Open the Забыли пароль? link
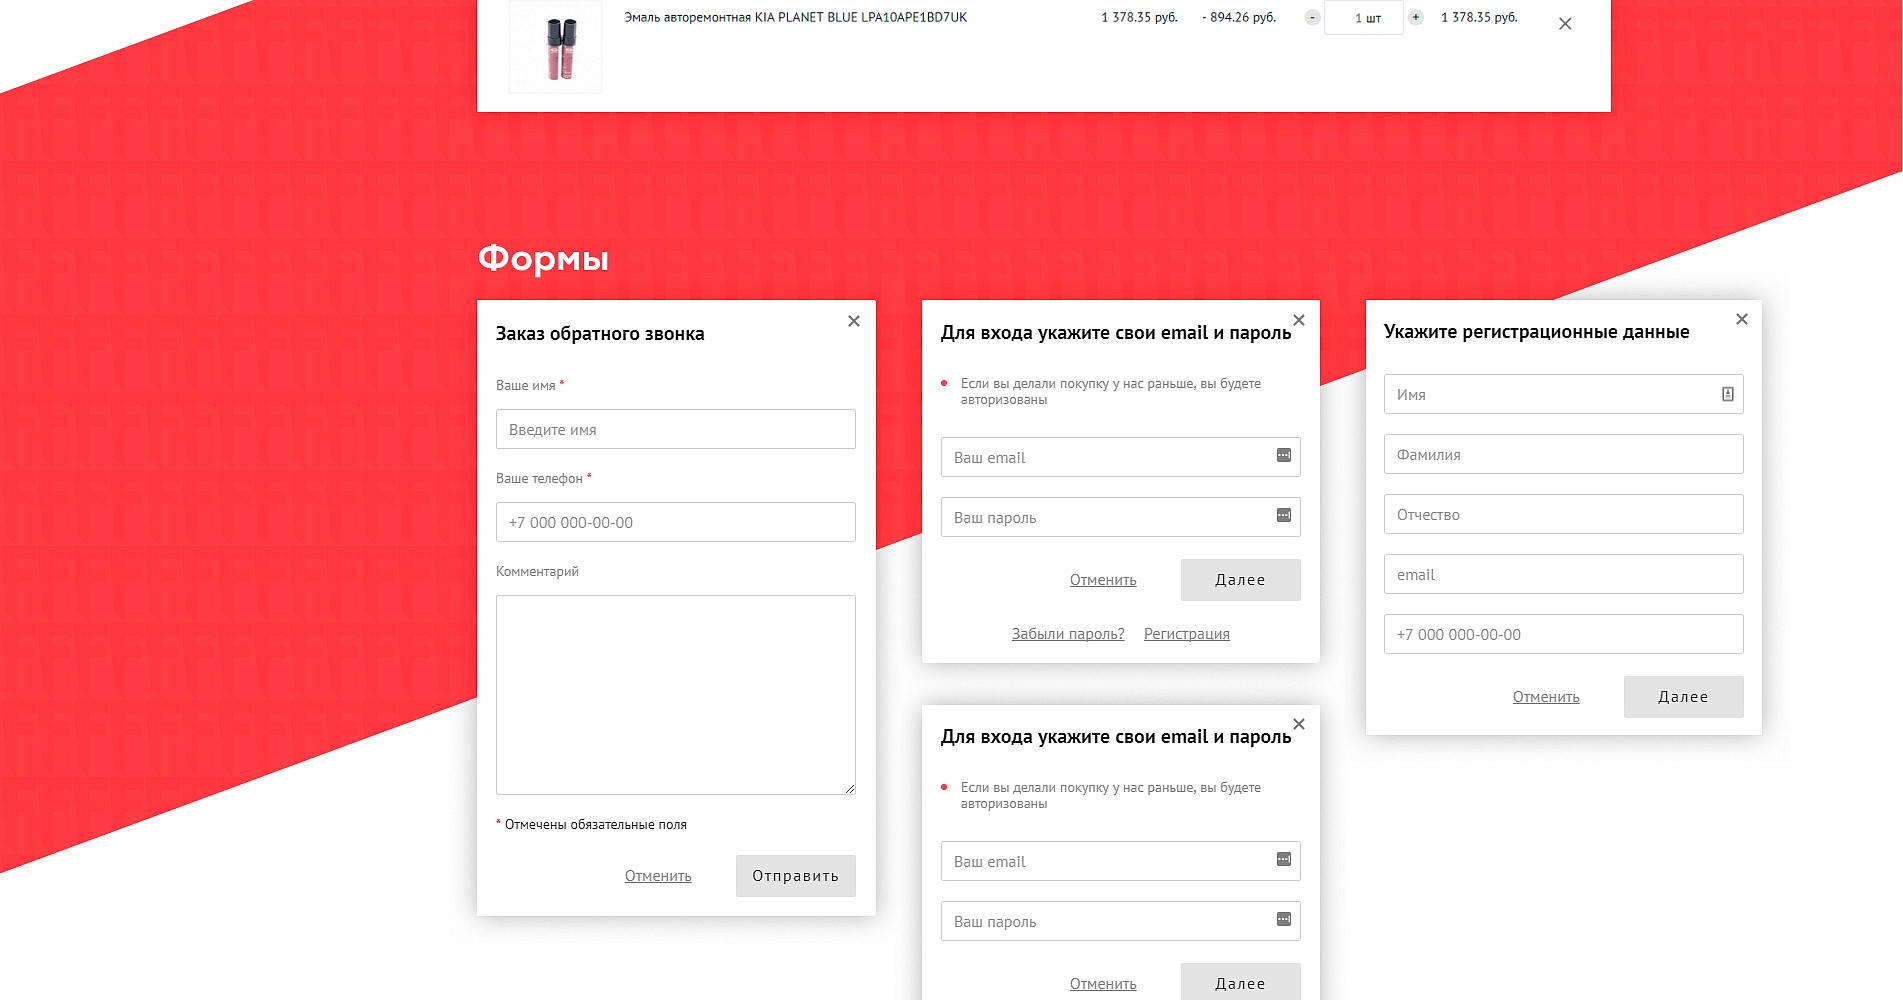This screenshot has height=1000, width=1903. pos(1067,634)
